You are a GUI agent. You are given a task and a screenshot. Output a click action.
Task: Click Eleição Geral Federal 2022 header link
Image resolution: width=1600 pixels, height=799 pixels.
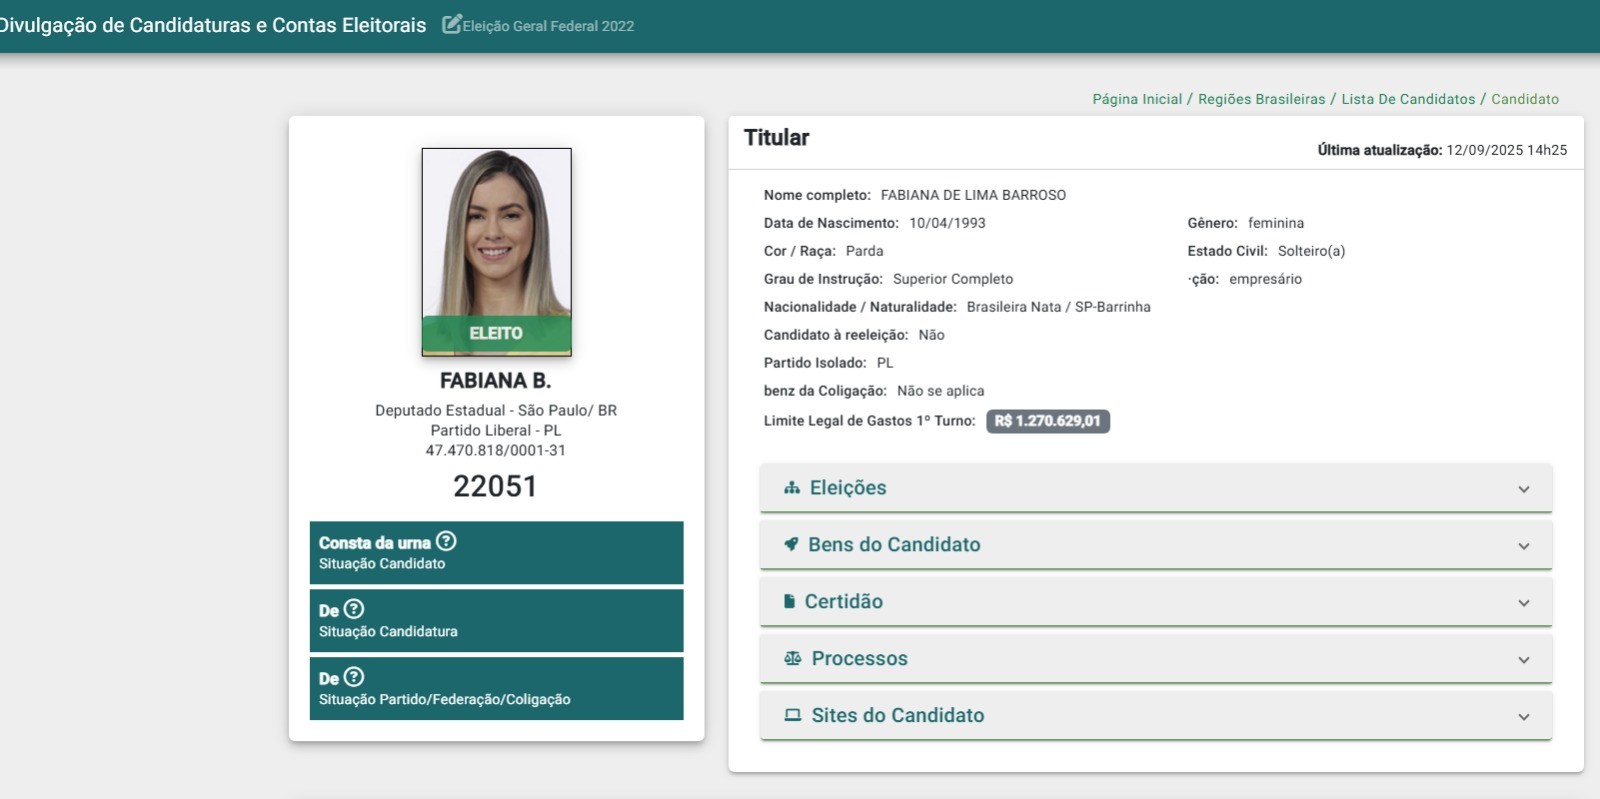[548, 26]
